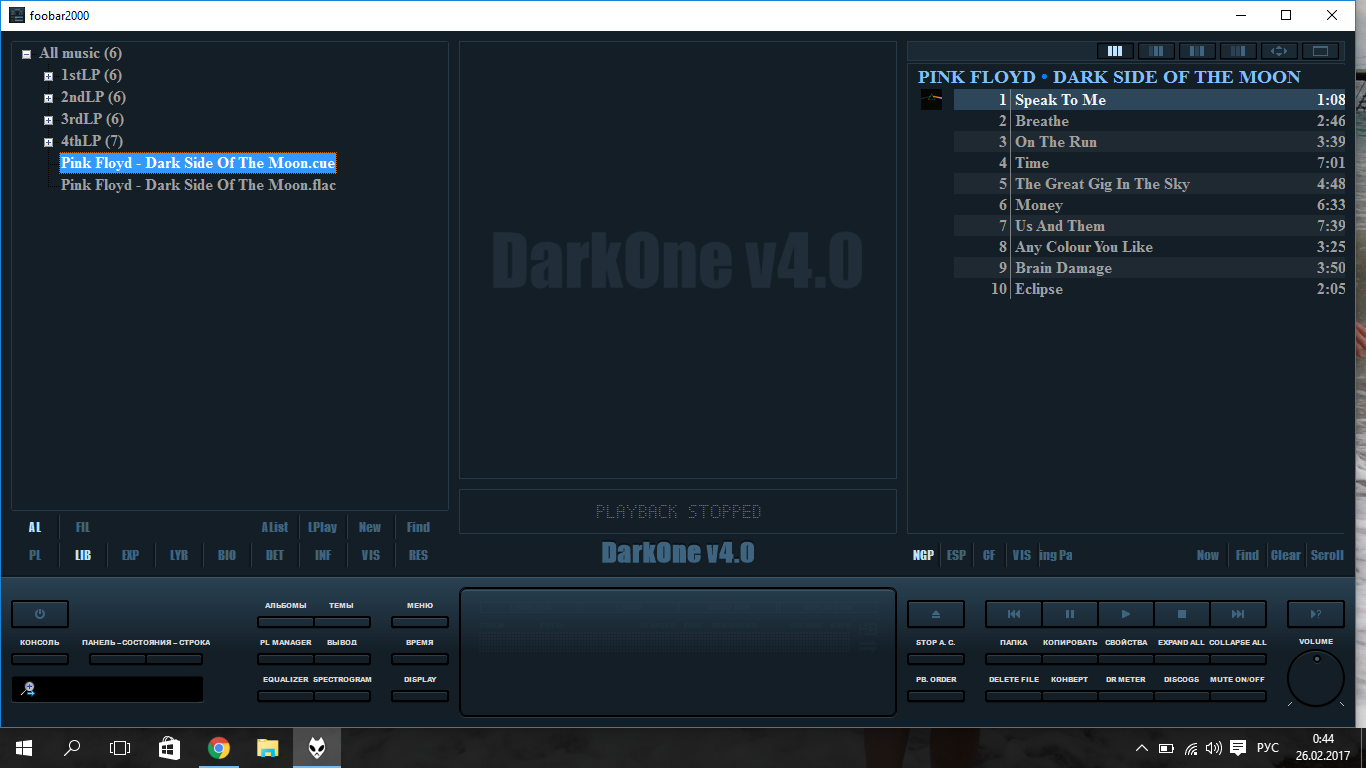Select the ESP tab
The image size is (1366, 768).
coord(957,555)
